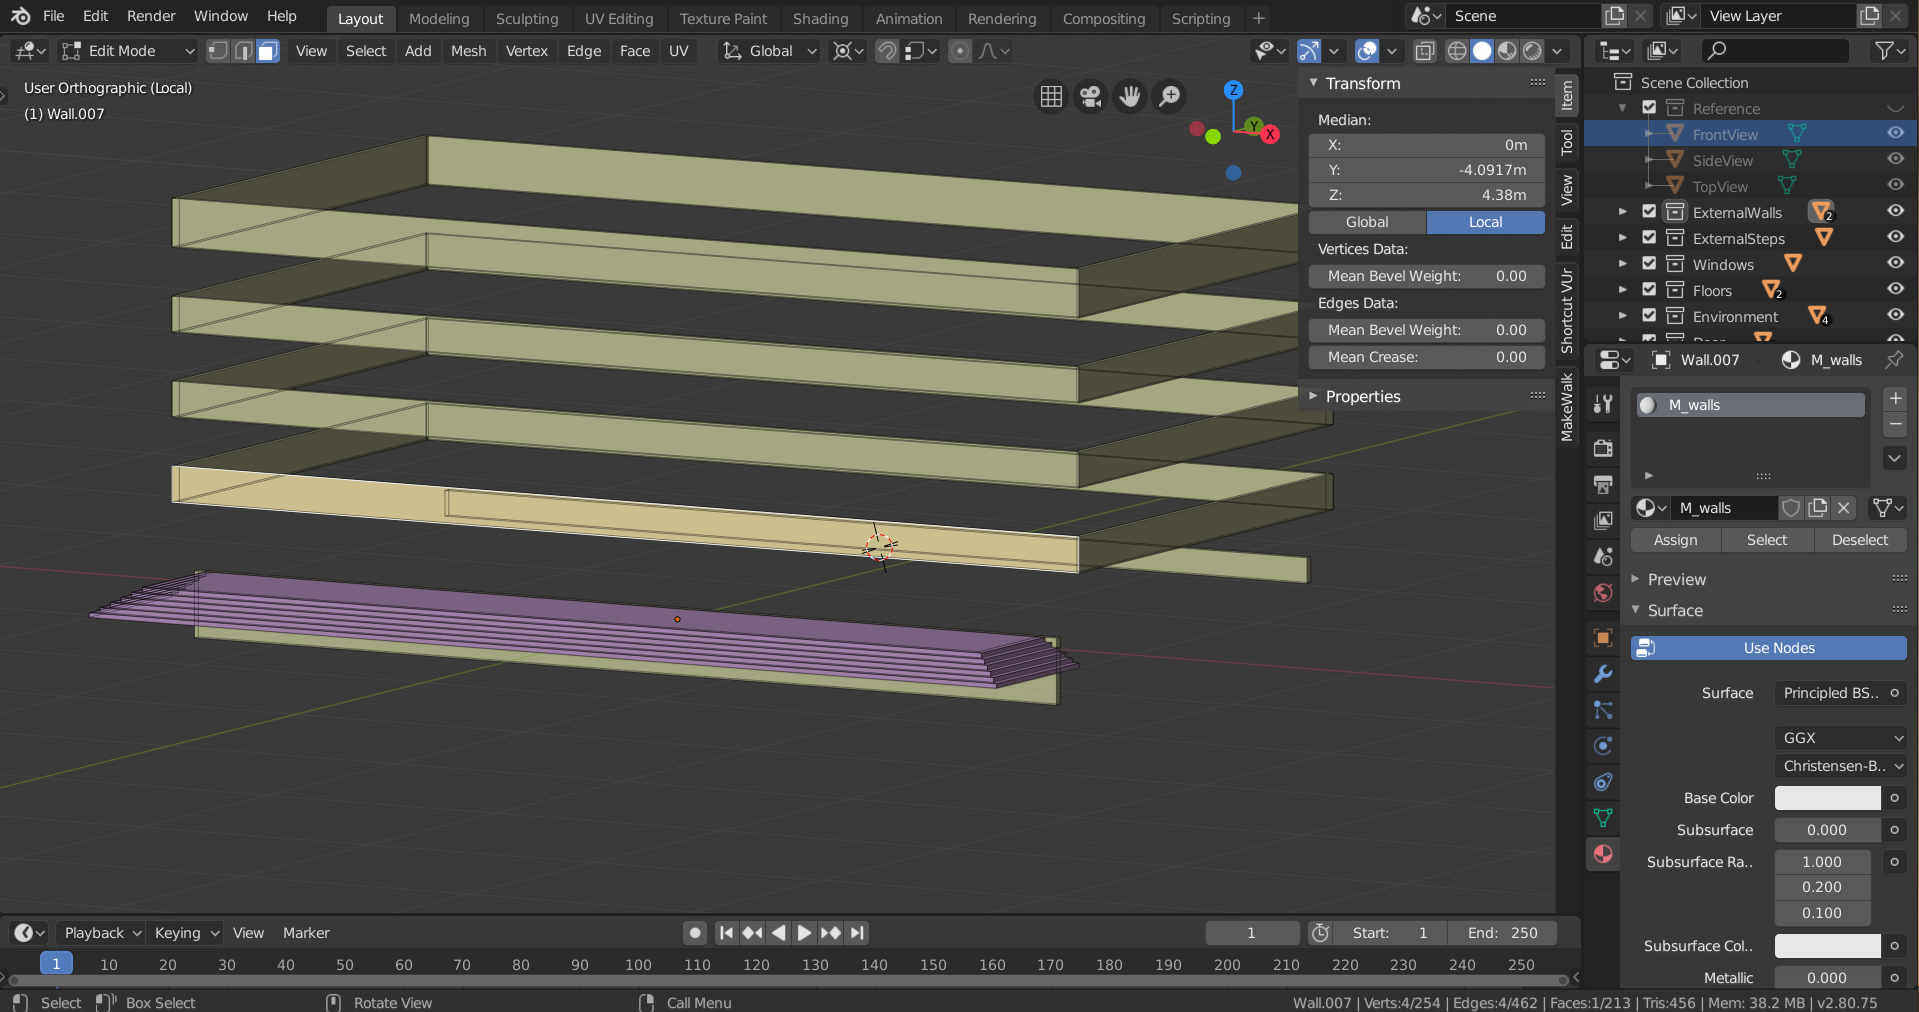Open the Physics Properties tab
This screenshot has height=1012, width=1919.
(x=1602, y=746)
